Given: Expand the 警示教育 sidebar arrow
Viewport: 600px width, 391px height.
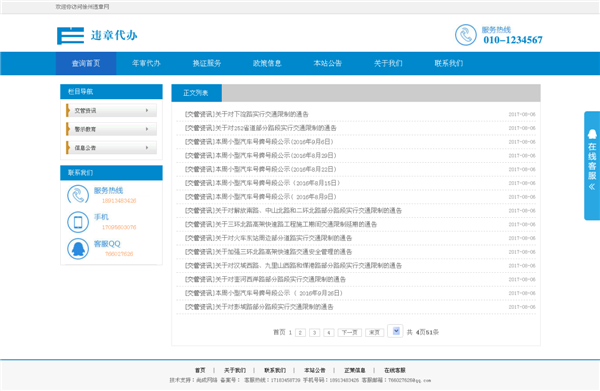Looking at the screenshot, I should point(147,129).
